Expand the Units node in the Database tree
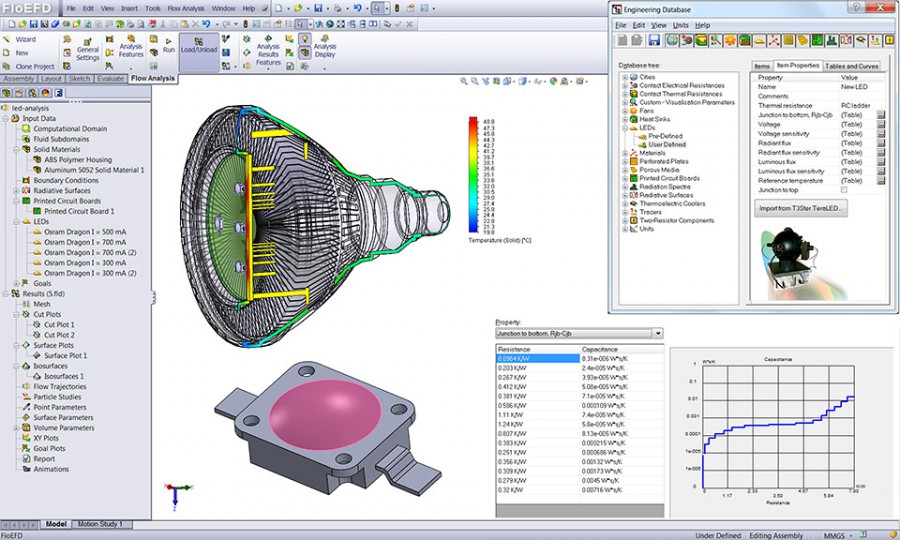 (624, 229)
